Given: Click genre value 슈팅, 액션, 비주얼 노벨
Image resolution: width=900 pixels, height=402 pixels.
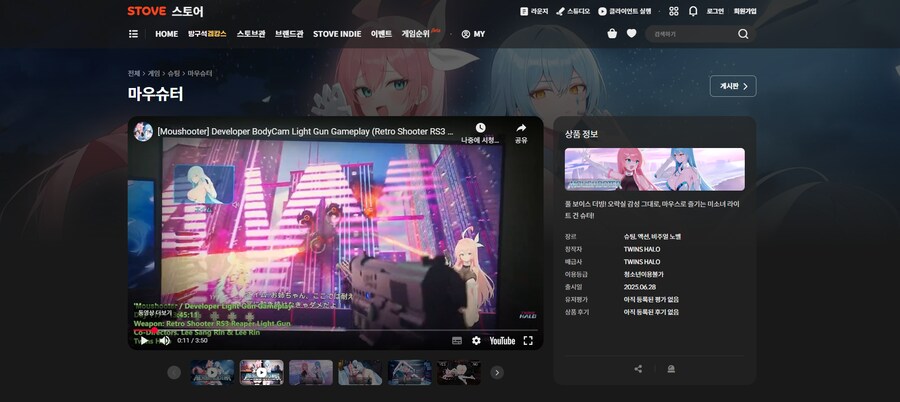Looking at the screenshot, I should tap(652, 237).
